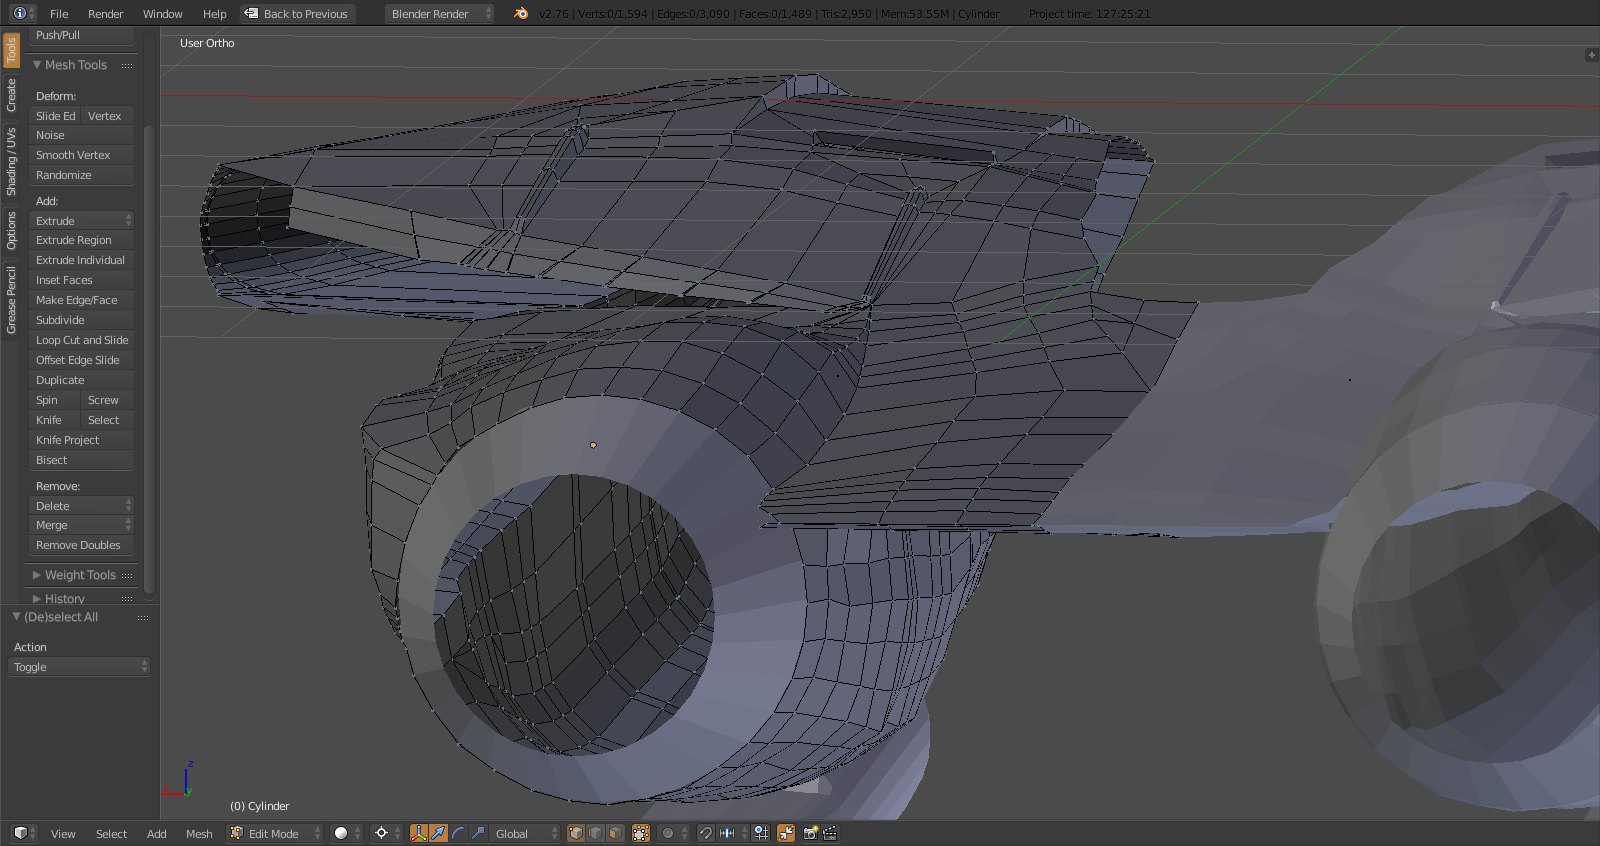Open the Render menu
Screen dimensions: 1600x846
click(x=105, y=14)
